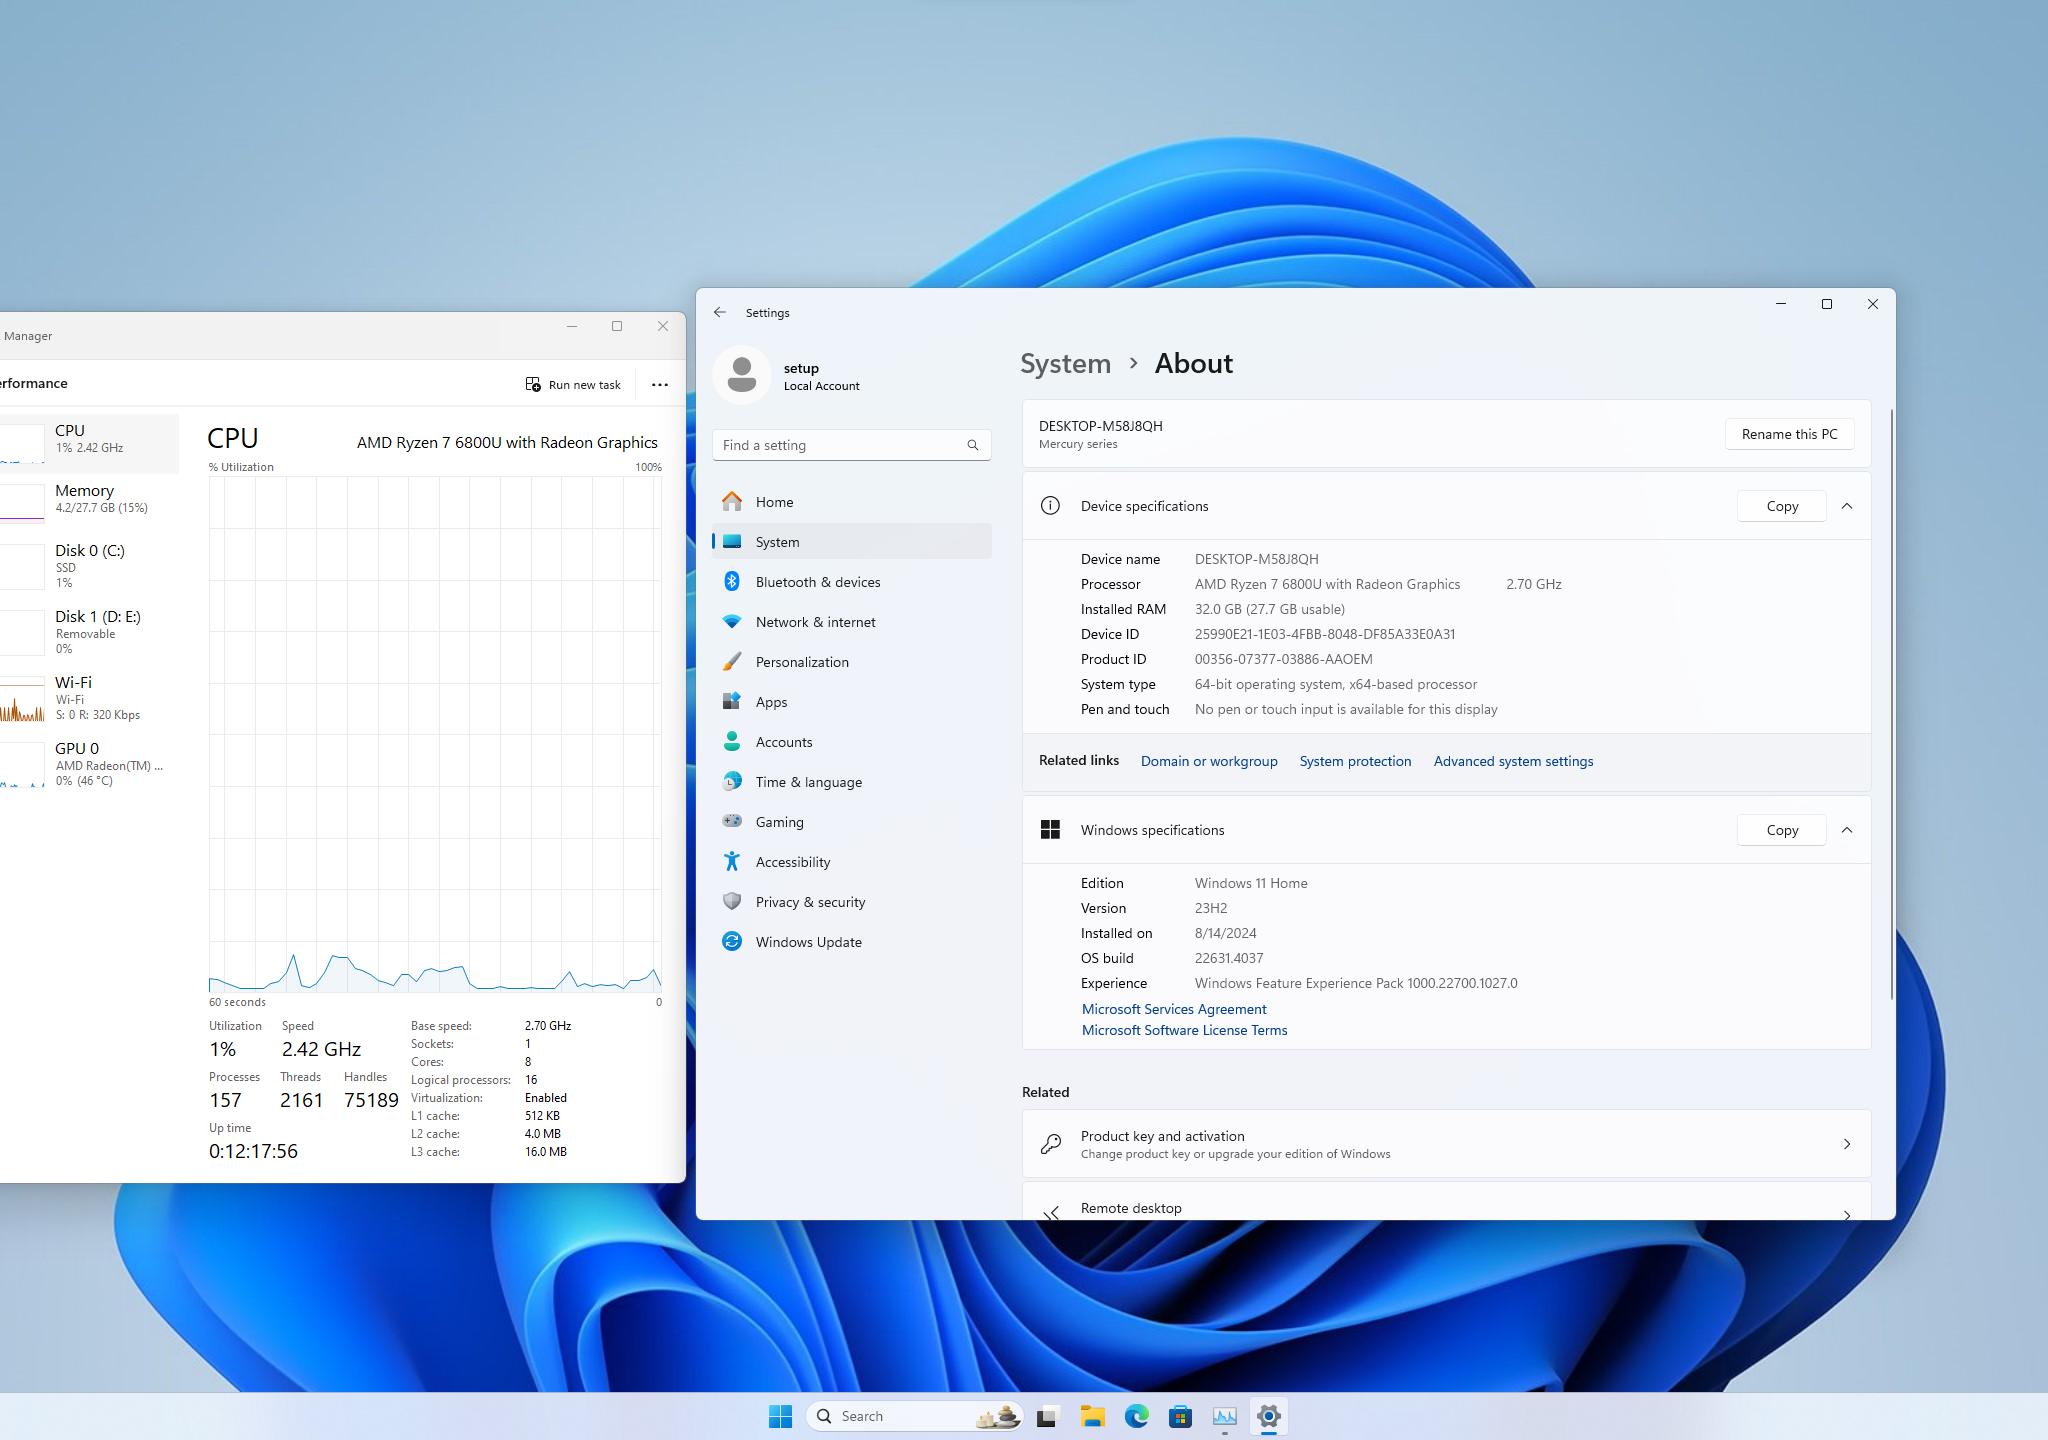
Task: Open Network & internet settings
Action: click(815, 622)
